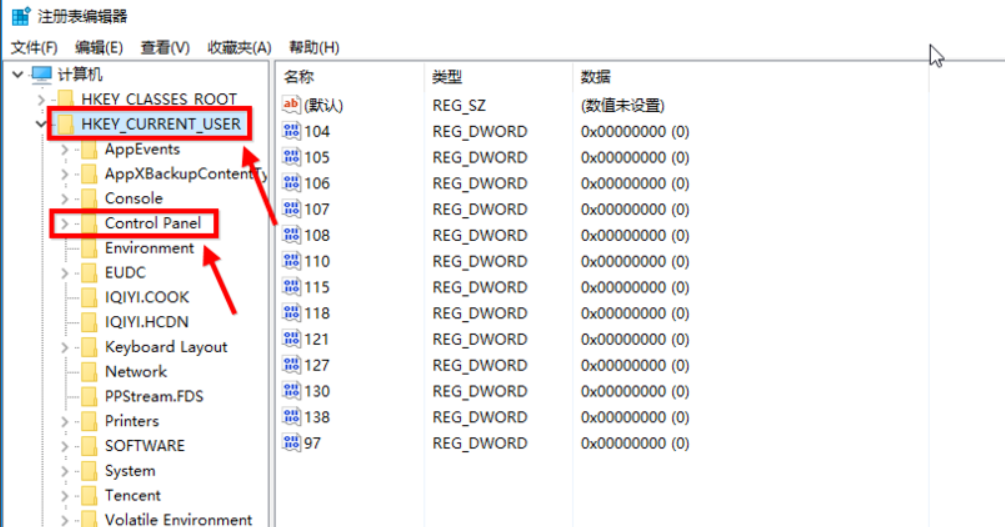Viewport: 1005px width, 527px height.
Task: Click the DWORD icon next to value 97
Action: pyautogui.click(x=292, y=443)
